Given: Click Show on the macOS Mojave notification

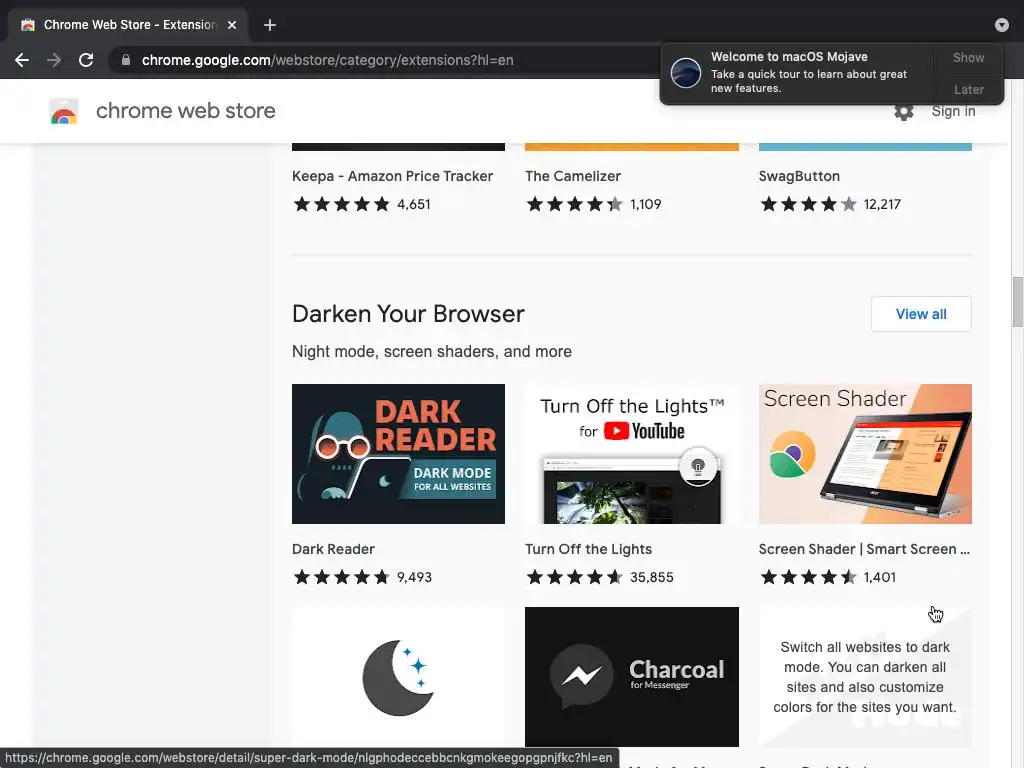Looking at the screenshot, I should click(968, 57).
